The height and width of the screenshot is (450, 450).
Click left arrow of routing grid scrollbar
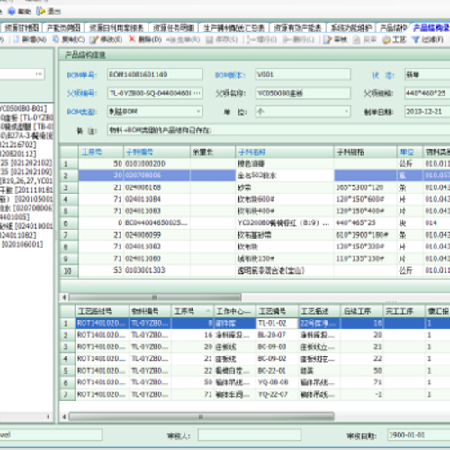click(x=64, y=417)
